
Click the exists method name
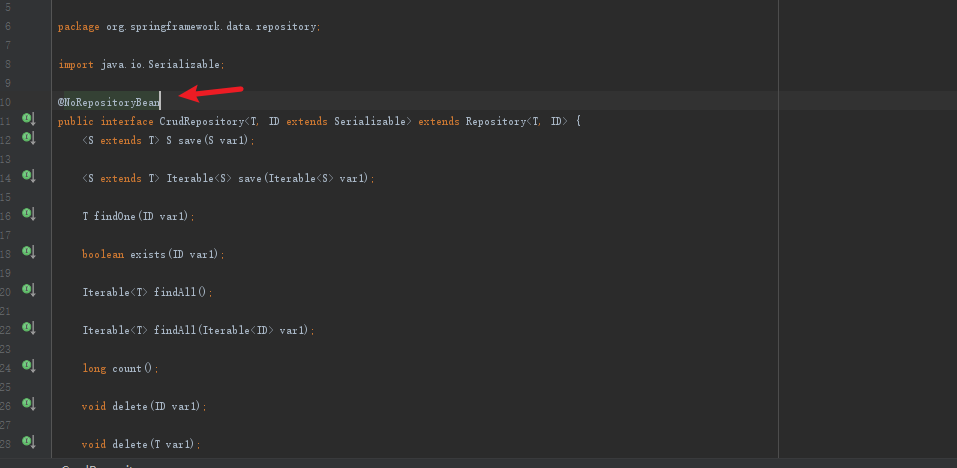pos(148,254)
